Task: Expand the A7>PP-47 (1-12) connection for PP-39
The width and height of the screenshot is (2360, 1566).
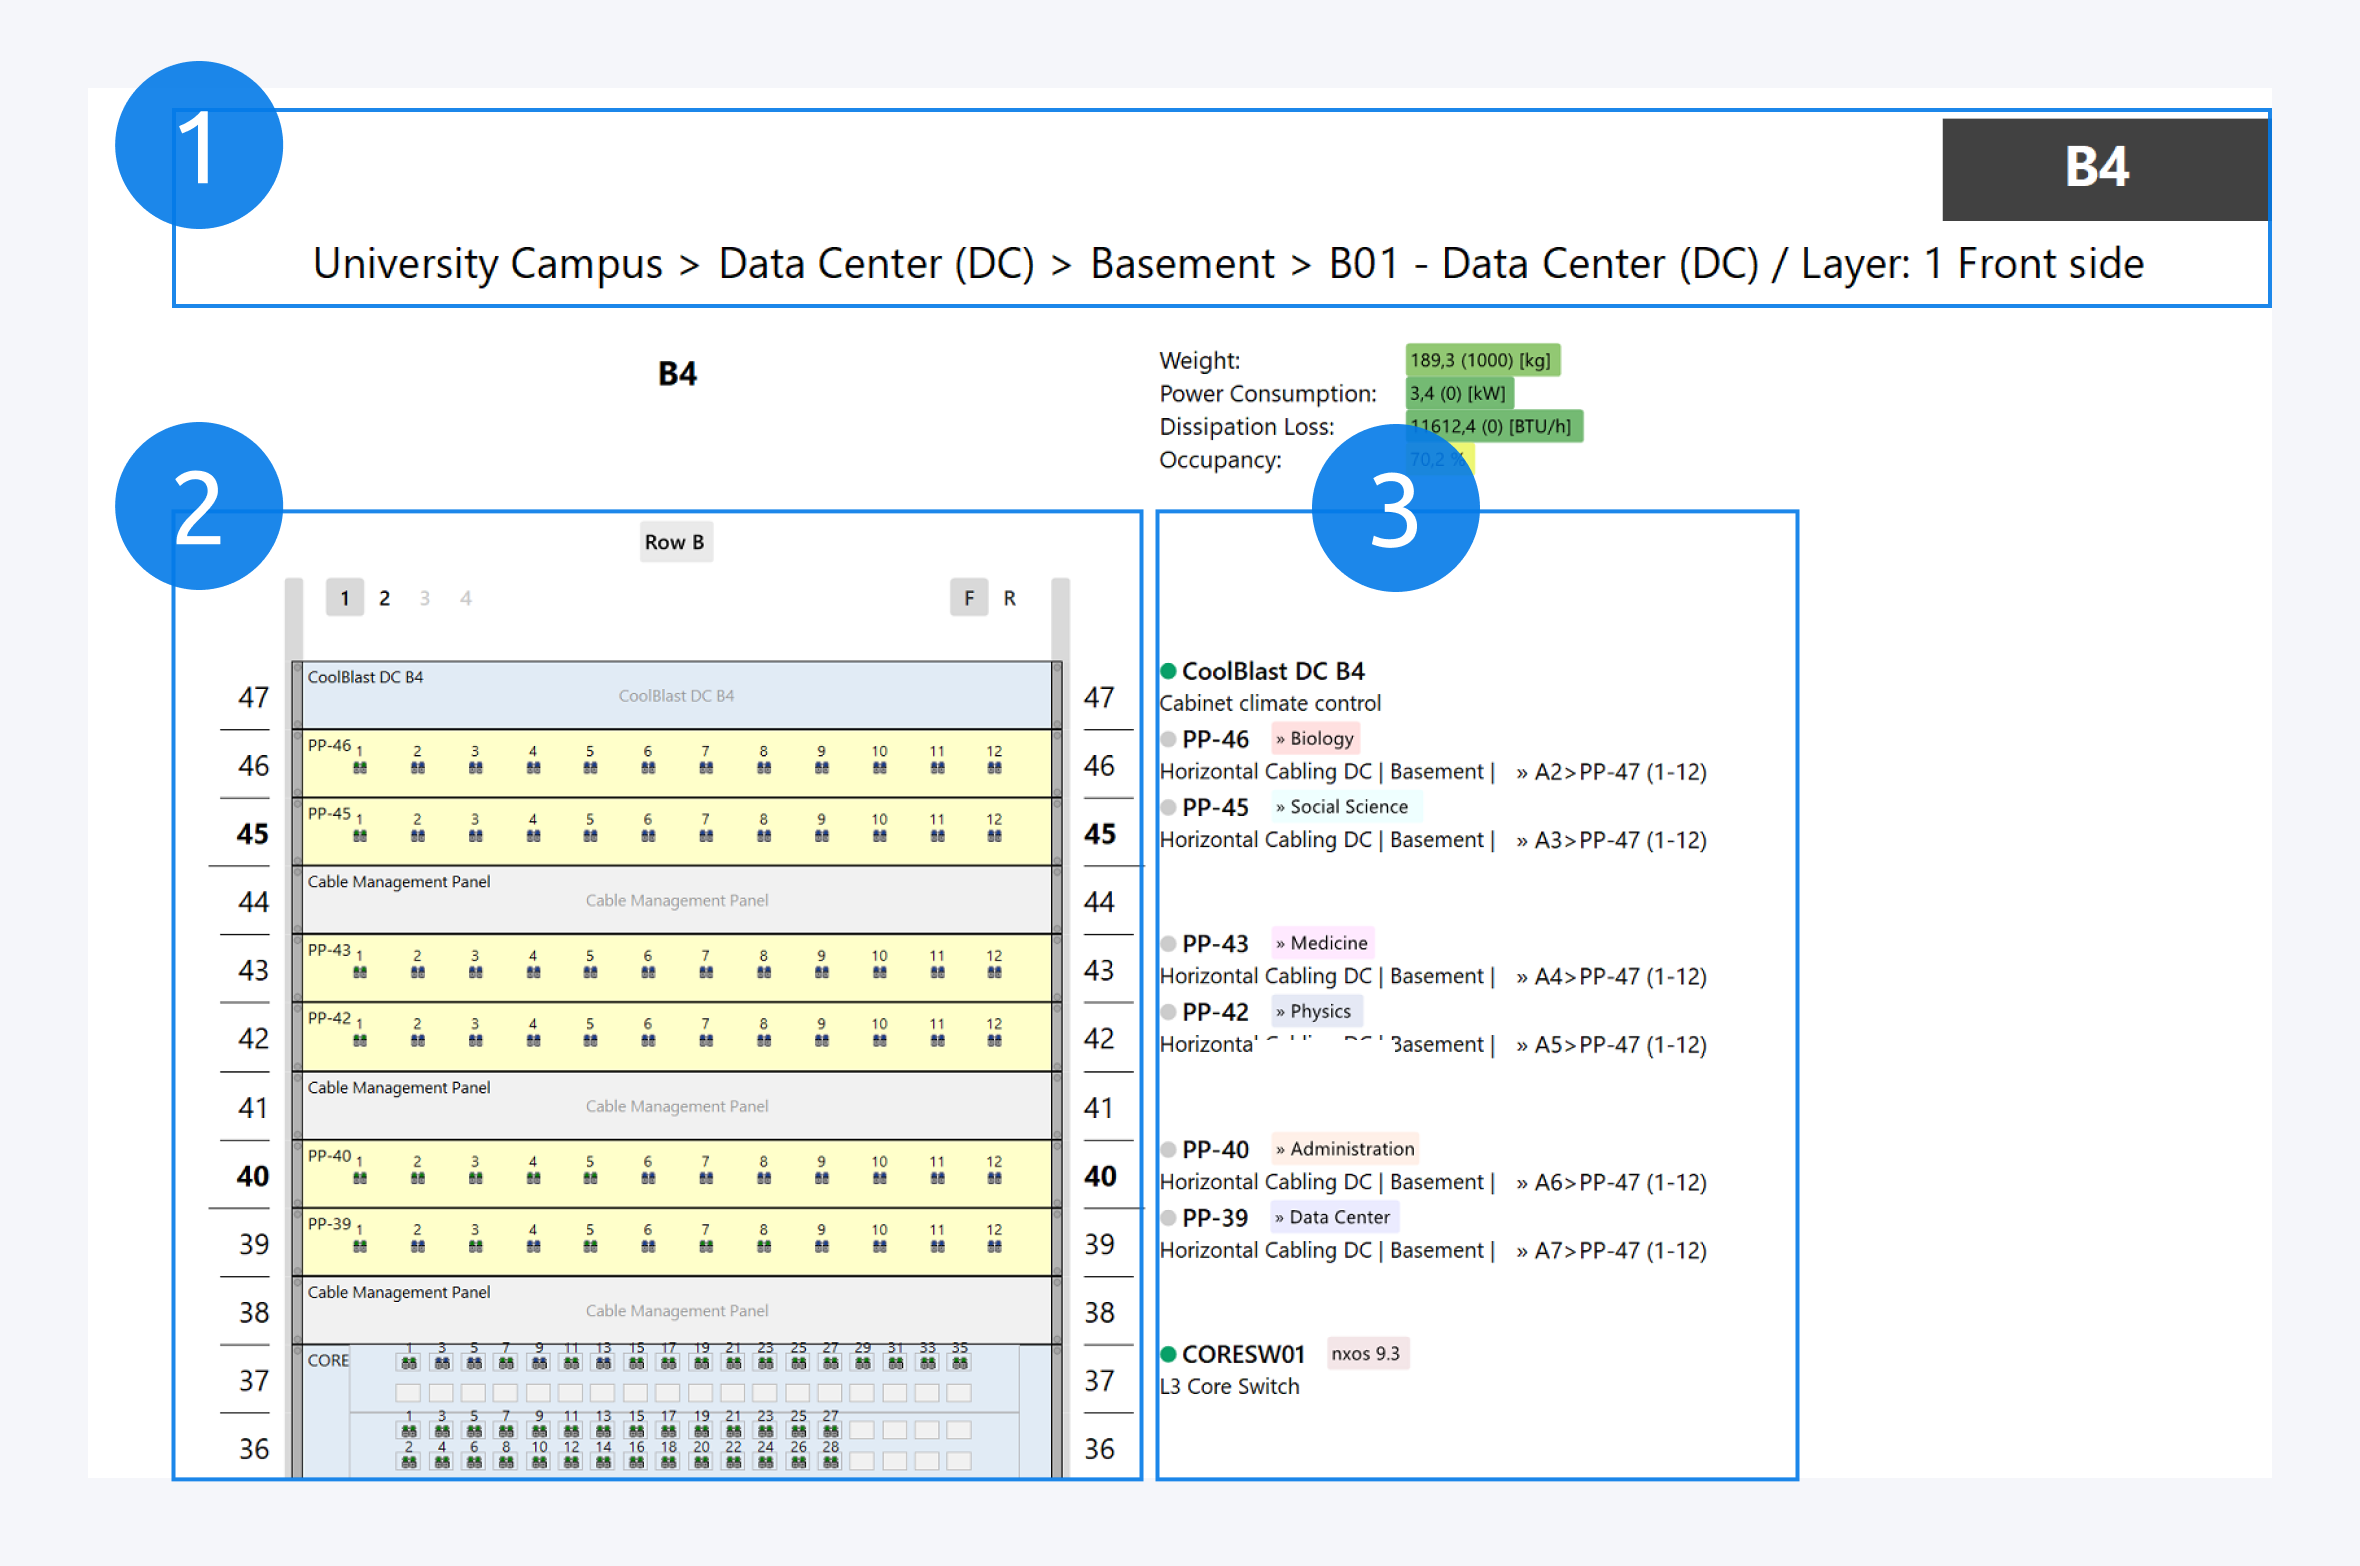Action: click(1611, 1250)
